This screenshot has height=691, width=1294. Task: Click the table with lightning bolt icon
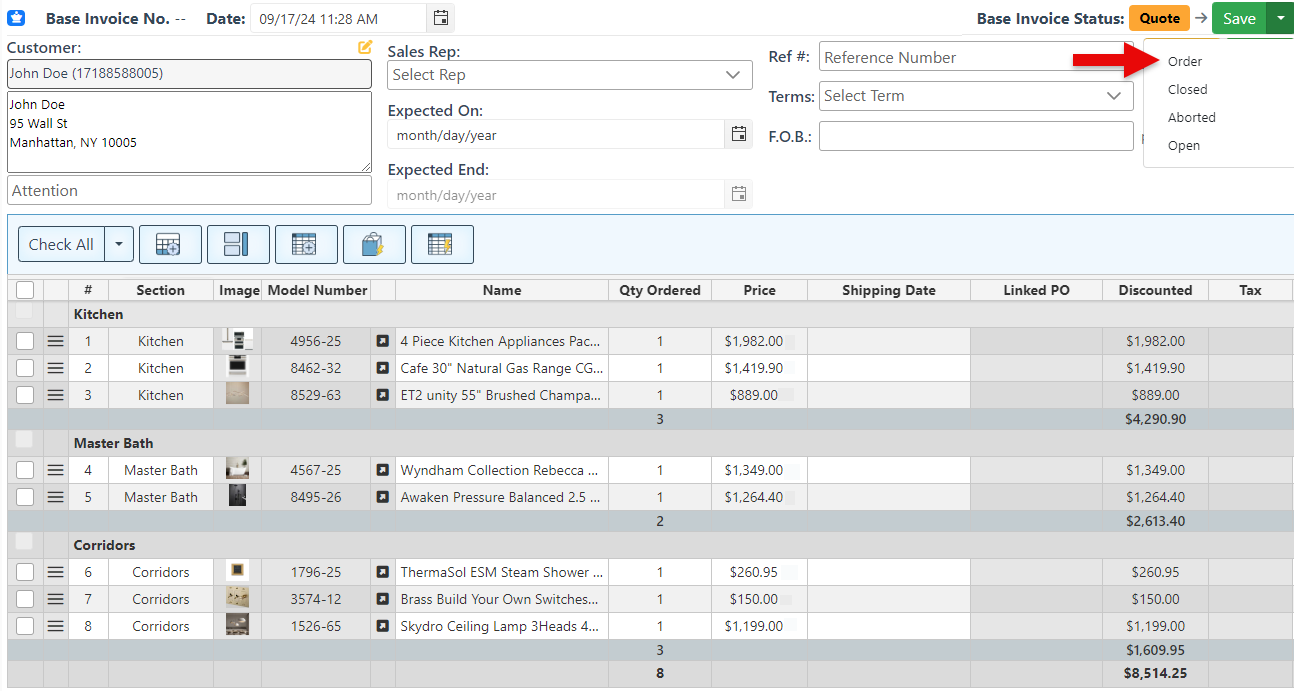(442, 244)
